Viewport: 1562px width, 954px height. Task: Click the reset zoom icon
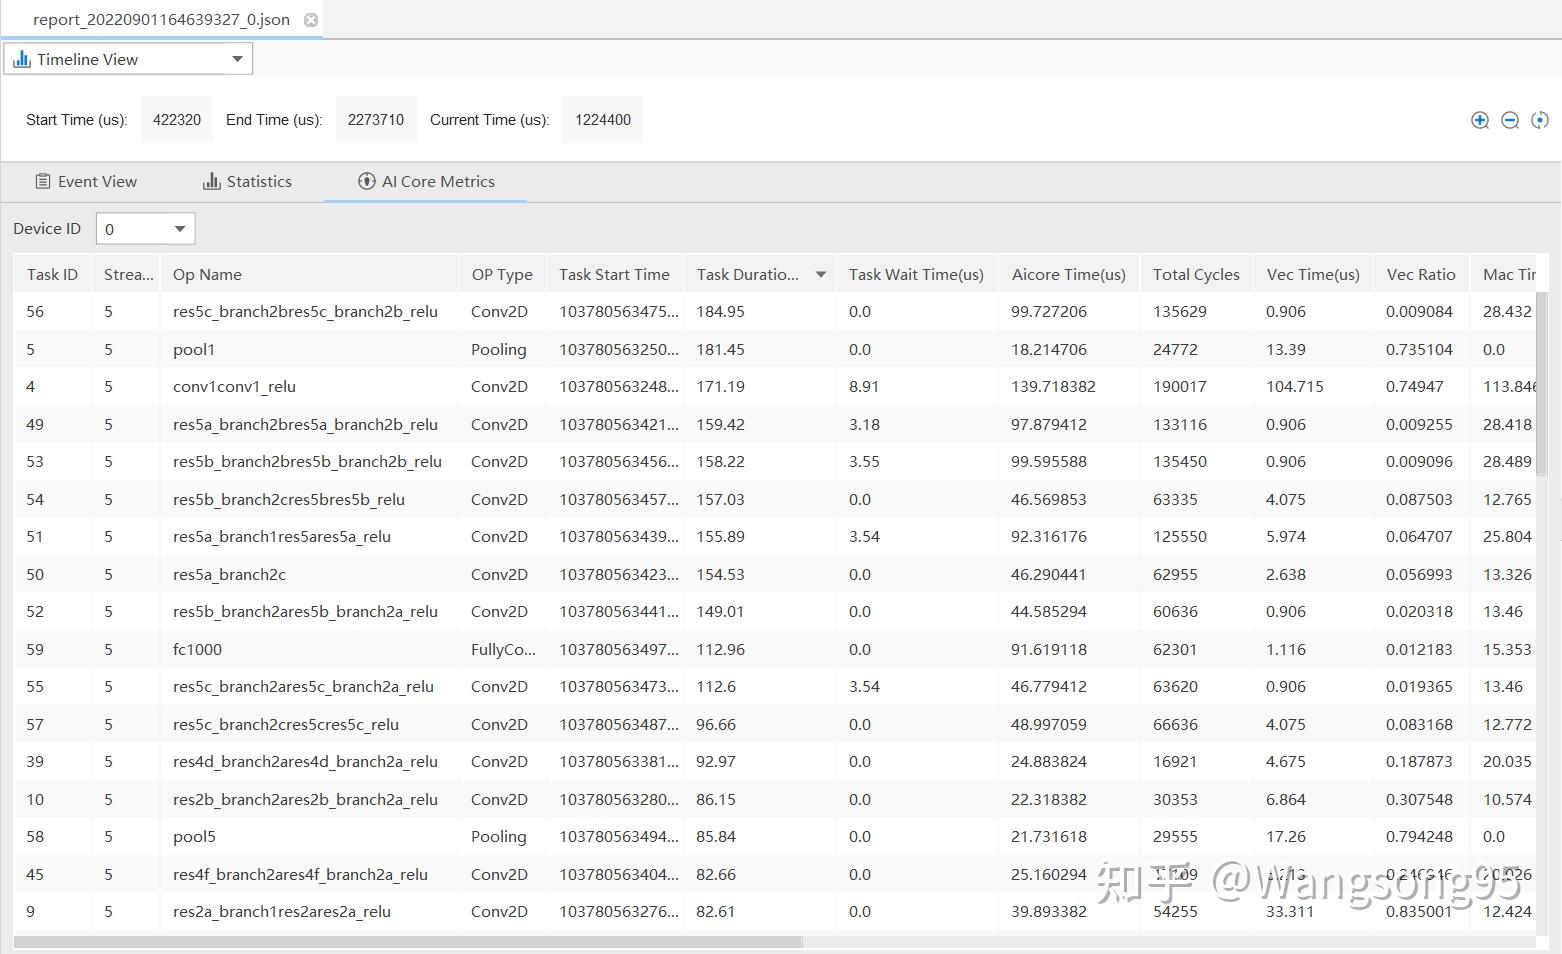click(x=1540, y=120)
